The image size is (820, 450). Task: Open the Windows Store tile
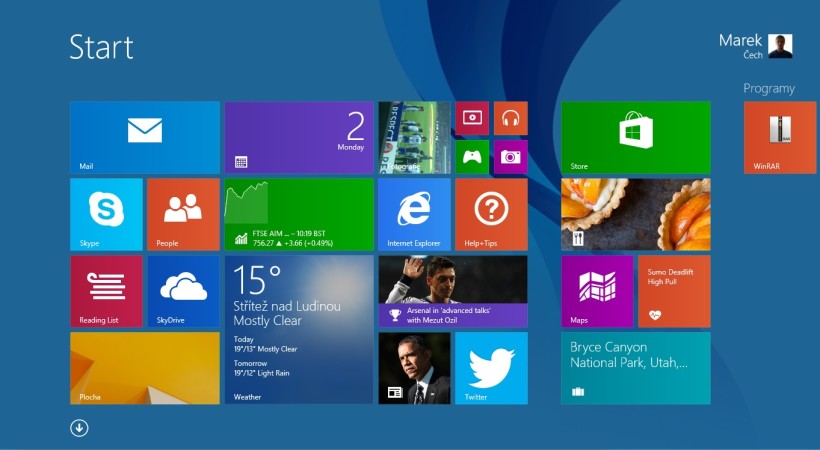pos(636,138)
